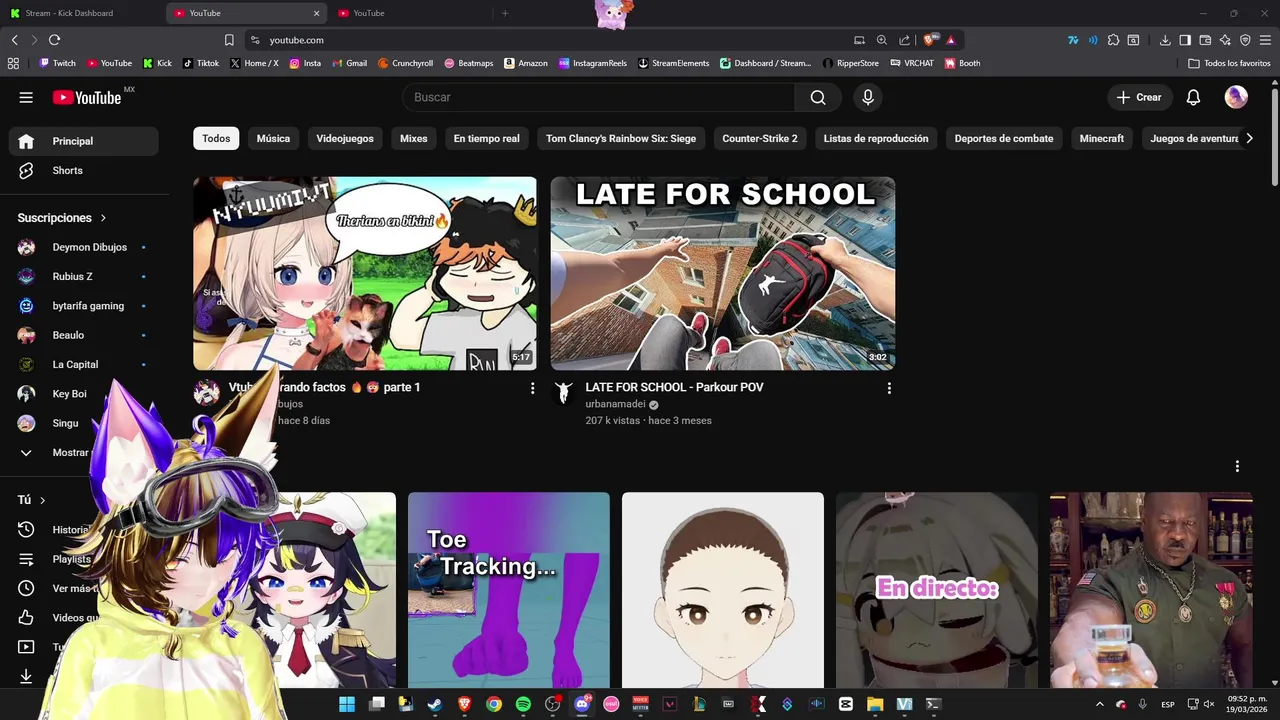This screenshot has height=720, width=1280.
Task: Open options menu for Vtuber factos video
Action: [x=532, y=388]
